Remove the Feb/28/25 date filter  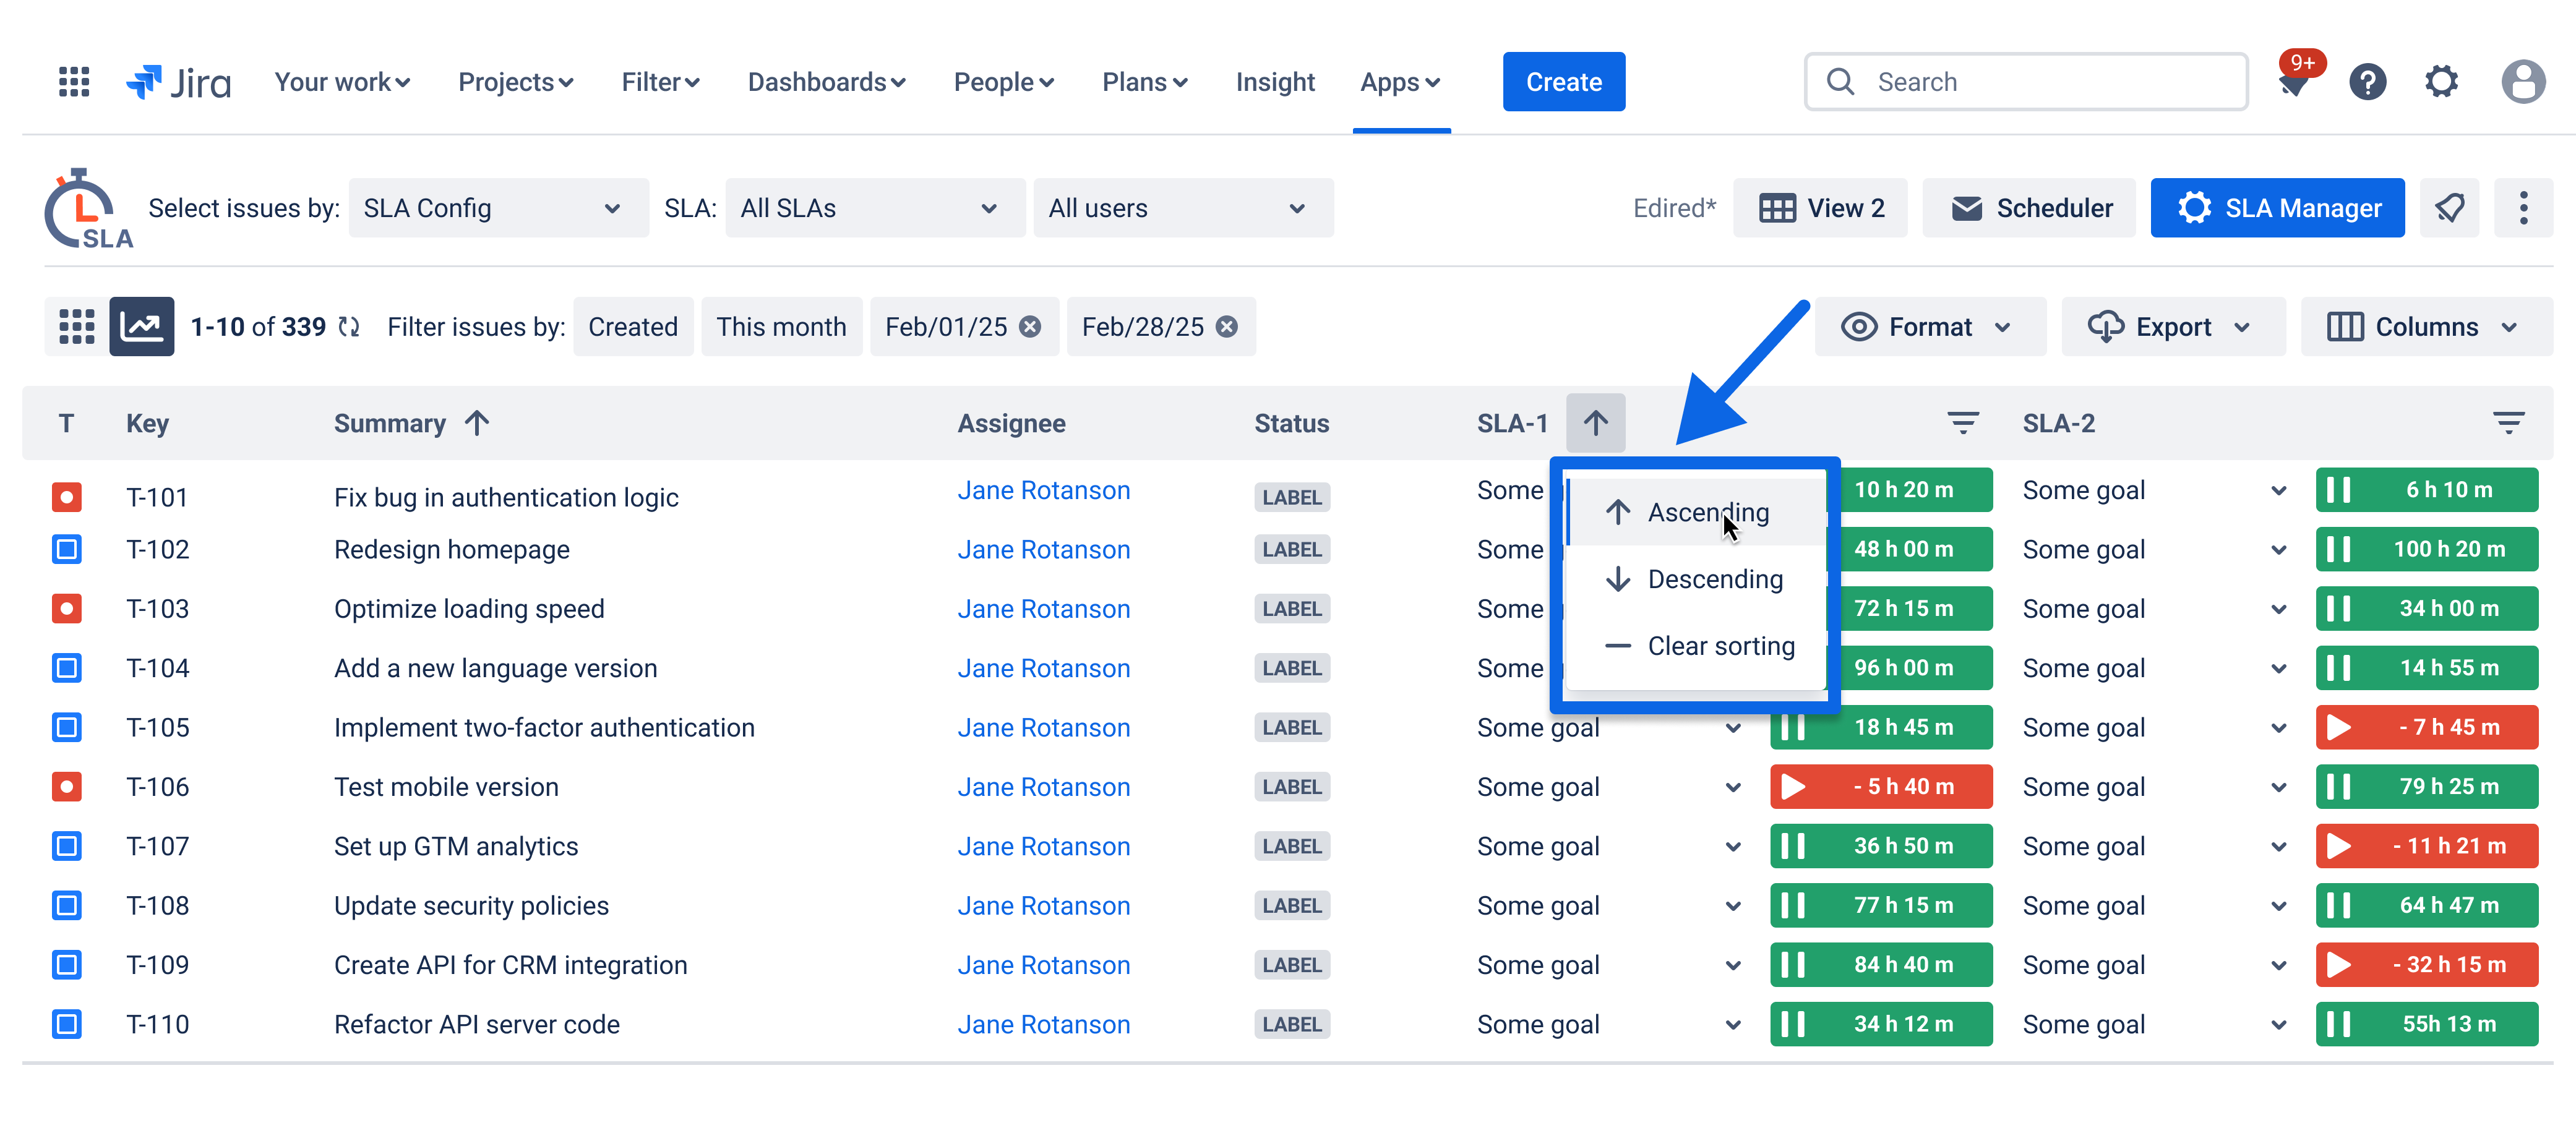click(x=1227, y=327)
